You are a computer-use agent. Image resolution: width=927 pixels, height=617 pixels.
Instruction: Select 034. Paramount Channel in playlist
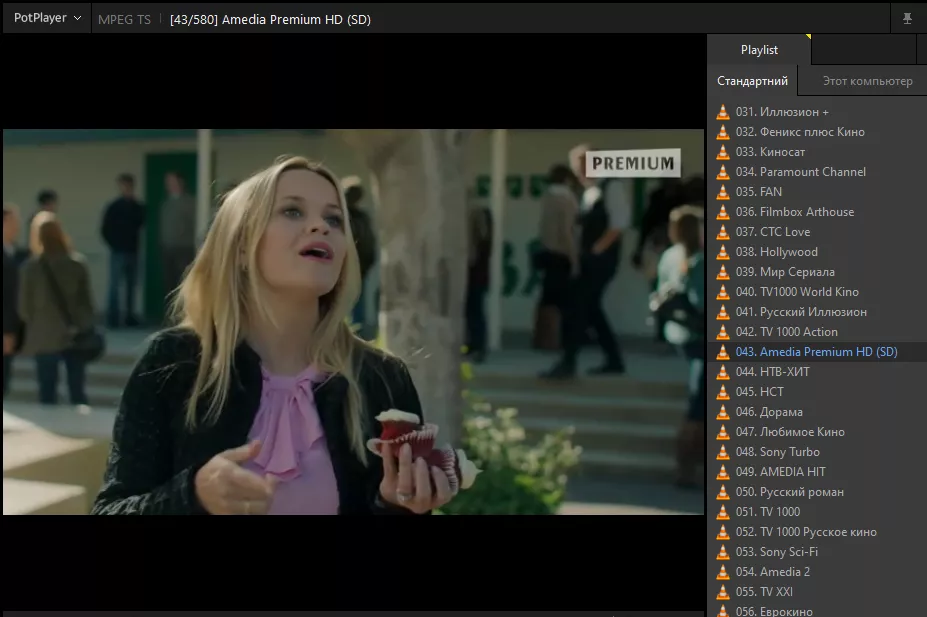coord(818,172)
